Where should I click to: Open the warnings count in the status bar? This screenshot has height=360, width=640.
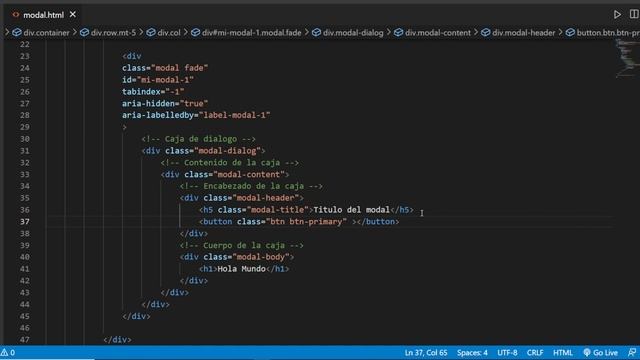pyautogui.click(x=8, y=353)
